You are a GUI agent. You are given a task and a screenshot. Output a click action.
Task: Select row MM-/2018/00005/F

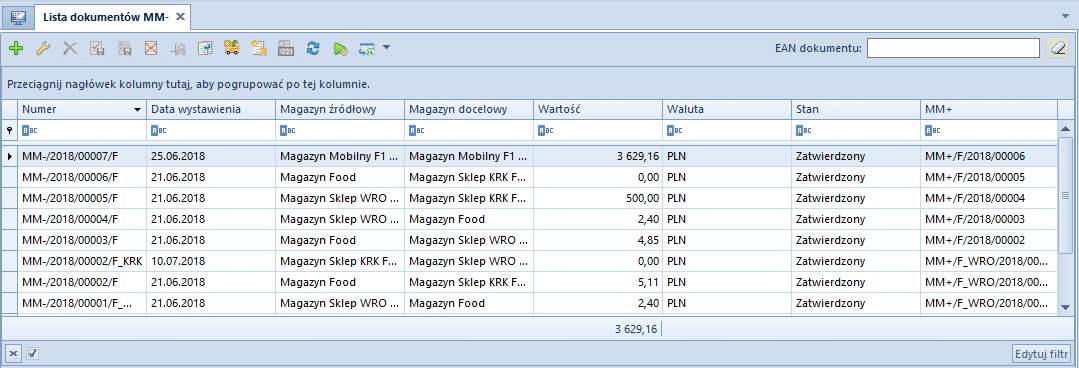530,198
